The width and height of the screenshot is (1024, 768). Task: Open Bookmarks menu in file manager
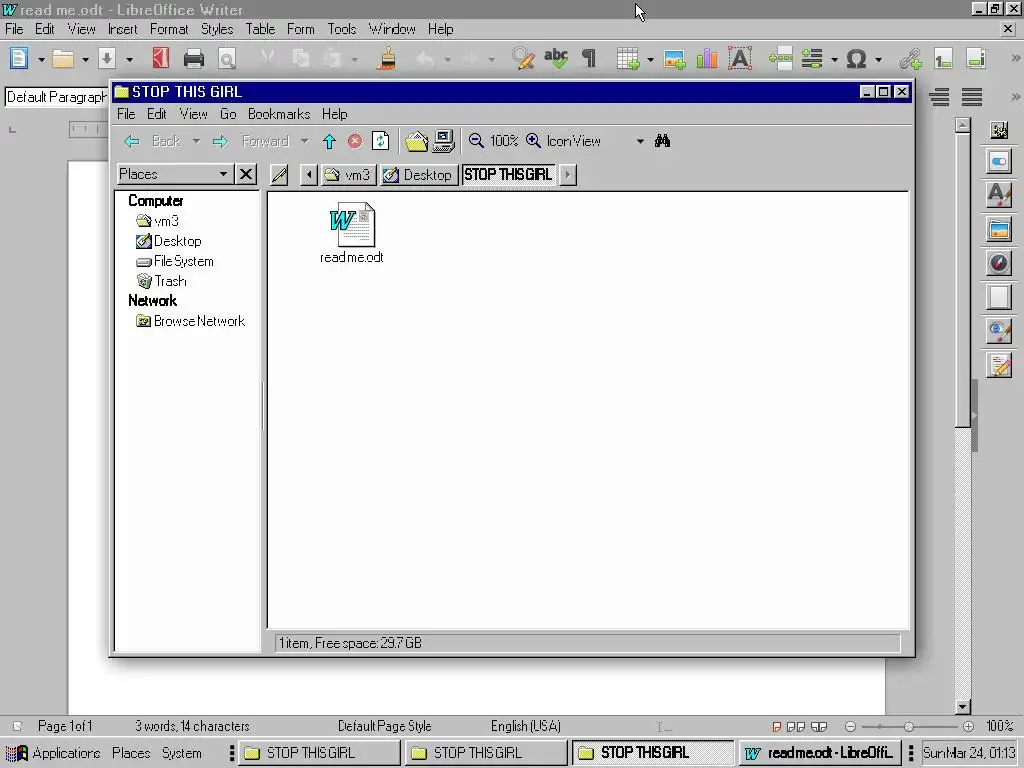pos(279,114)
